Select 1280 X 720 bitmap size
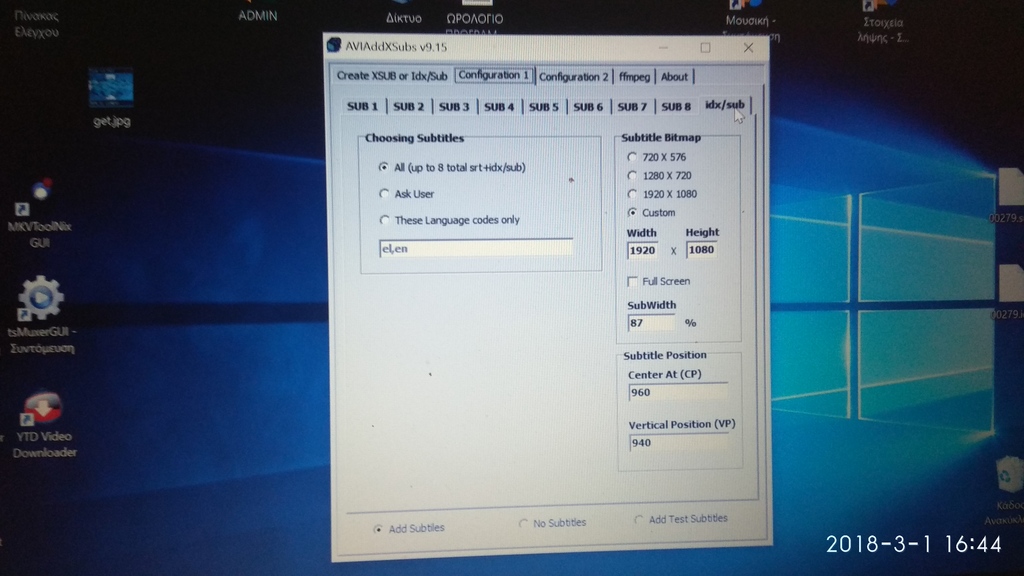Viewport: 1024px width, 576px height. tap(631, 175)
